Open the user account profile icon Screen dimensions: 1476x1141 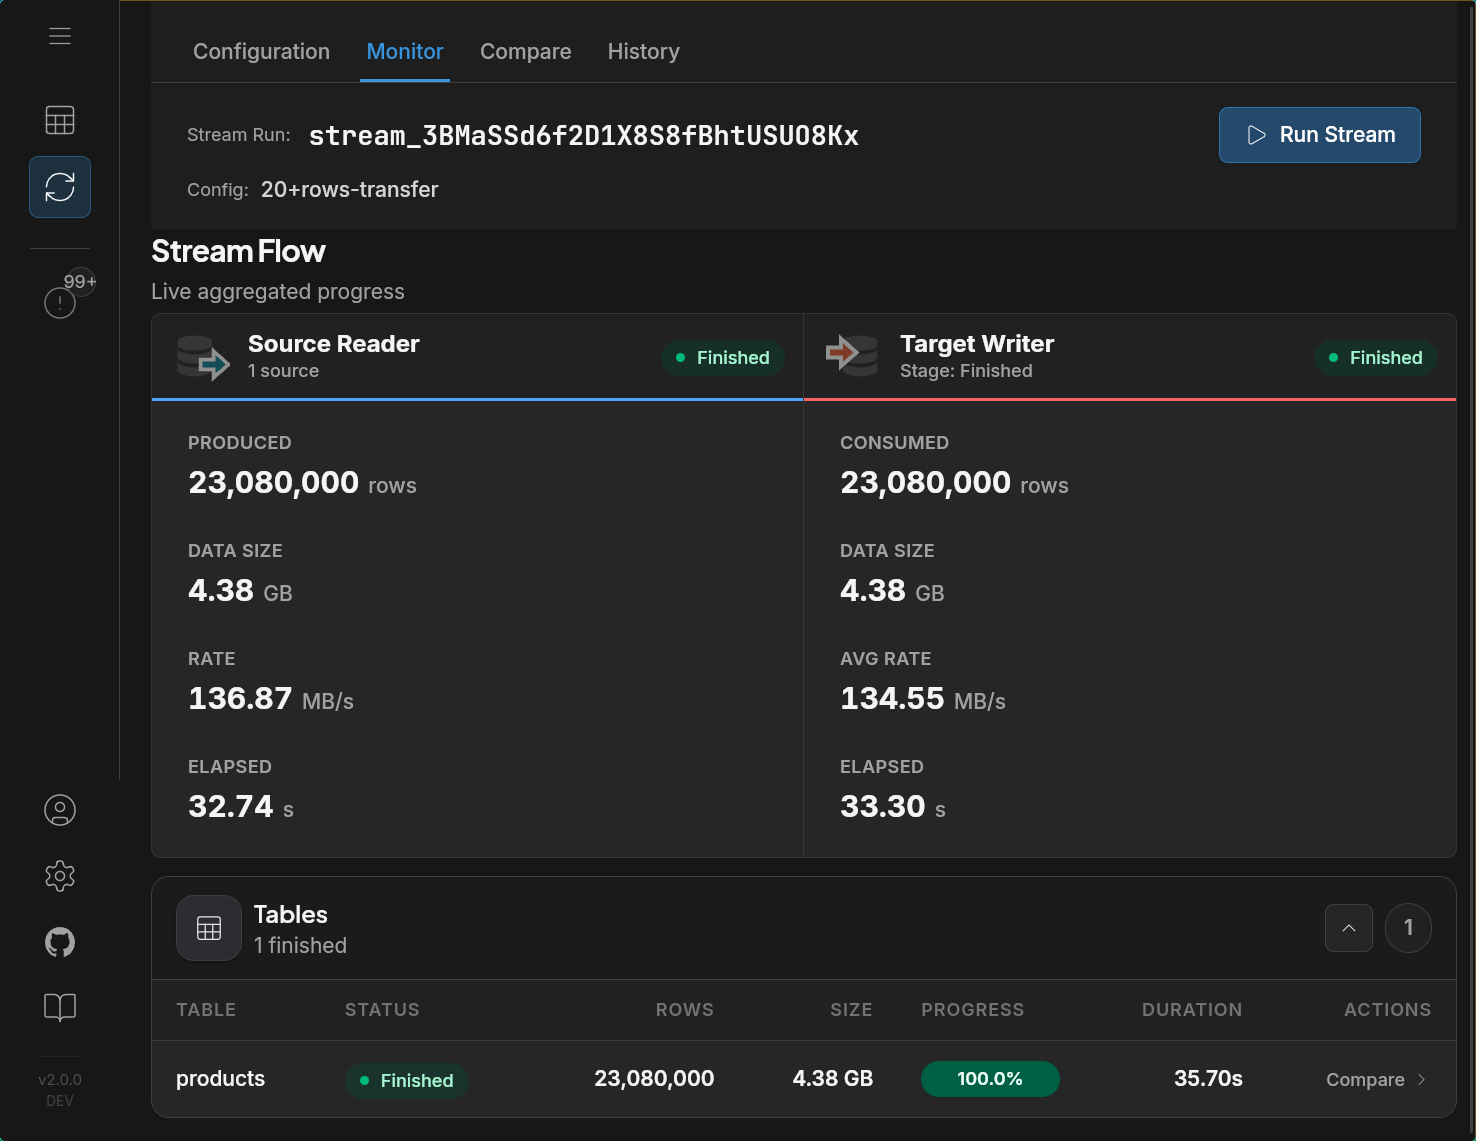(x=60, y=810)
